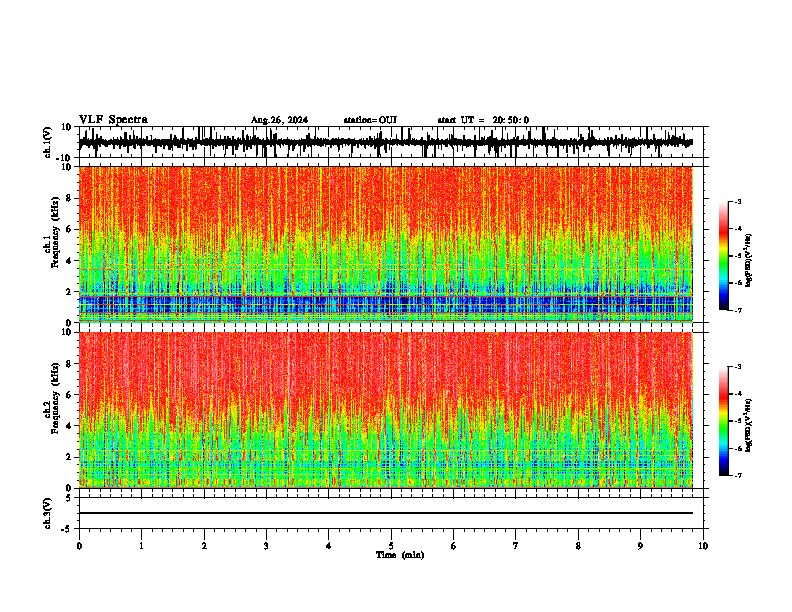The image size is (792, 612).
Task: Click the "6" kHz tick of ch.1 spectrogram
Action: (x=69, y=229)
